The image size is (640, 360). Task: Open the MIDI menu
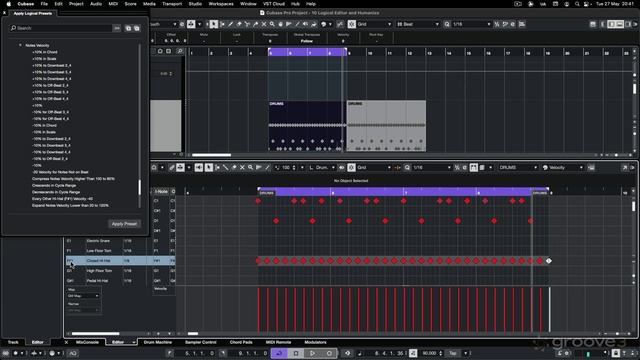[x=113, y=4]
